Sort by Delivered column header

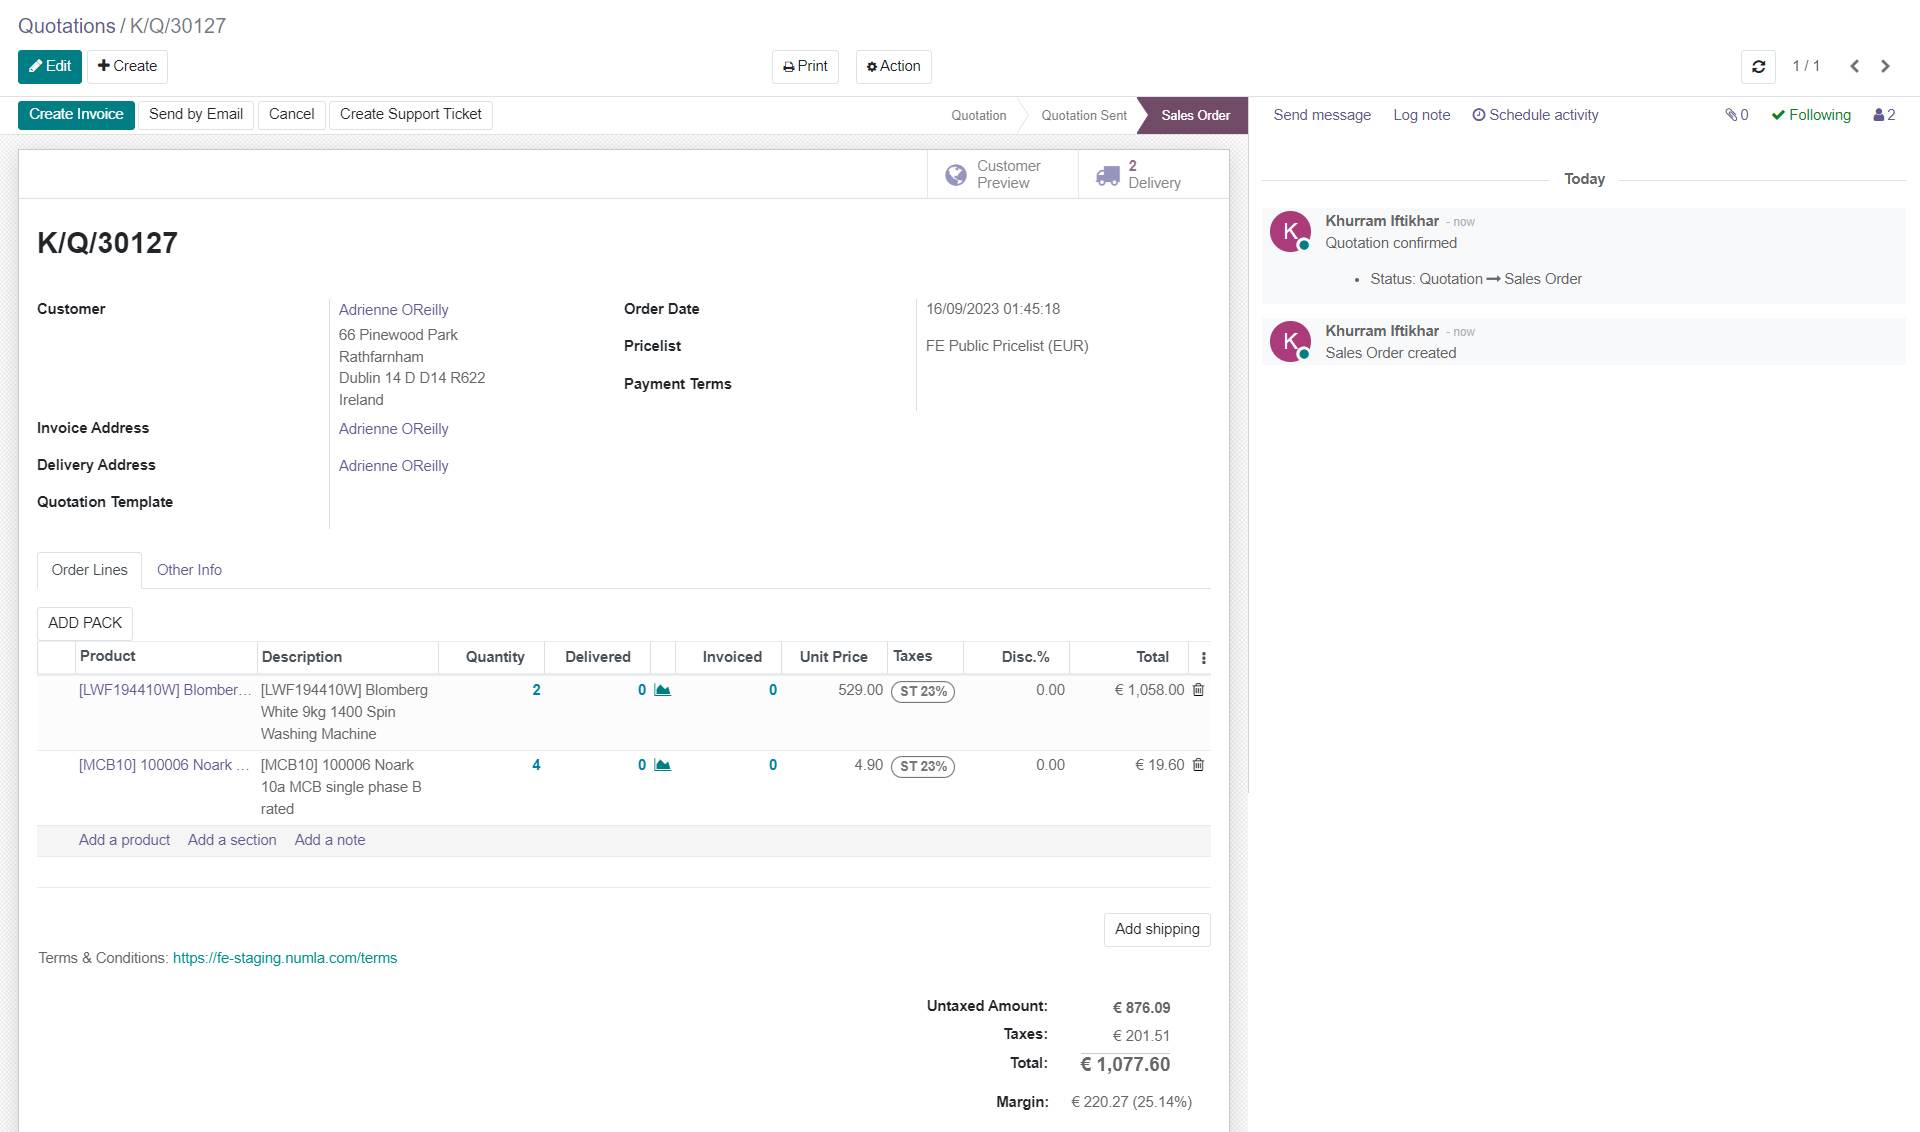point(597,657)
